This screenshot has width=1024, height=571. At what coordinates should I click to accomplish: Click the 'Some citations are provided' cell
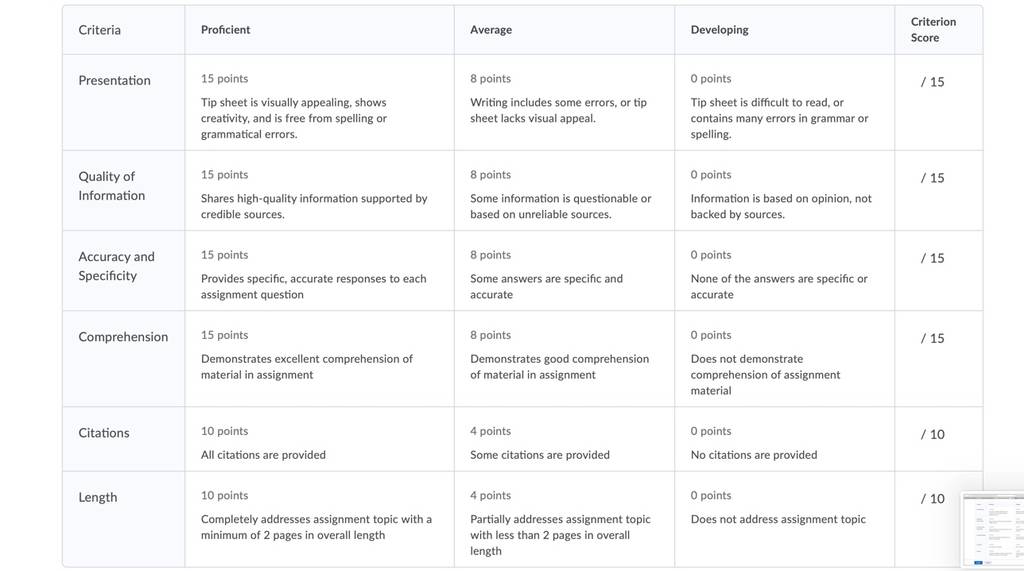(564, 440)
